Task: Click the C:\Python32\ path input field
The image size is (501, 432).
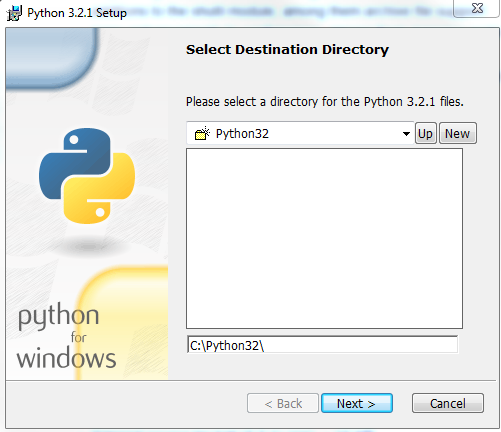Action: [322, 345]
